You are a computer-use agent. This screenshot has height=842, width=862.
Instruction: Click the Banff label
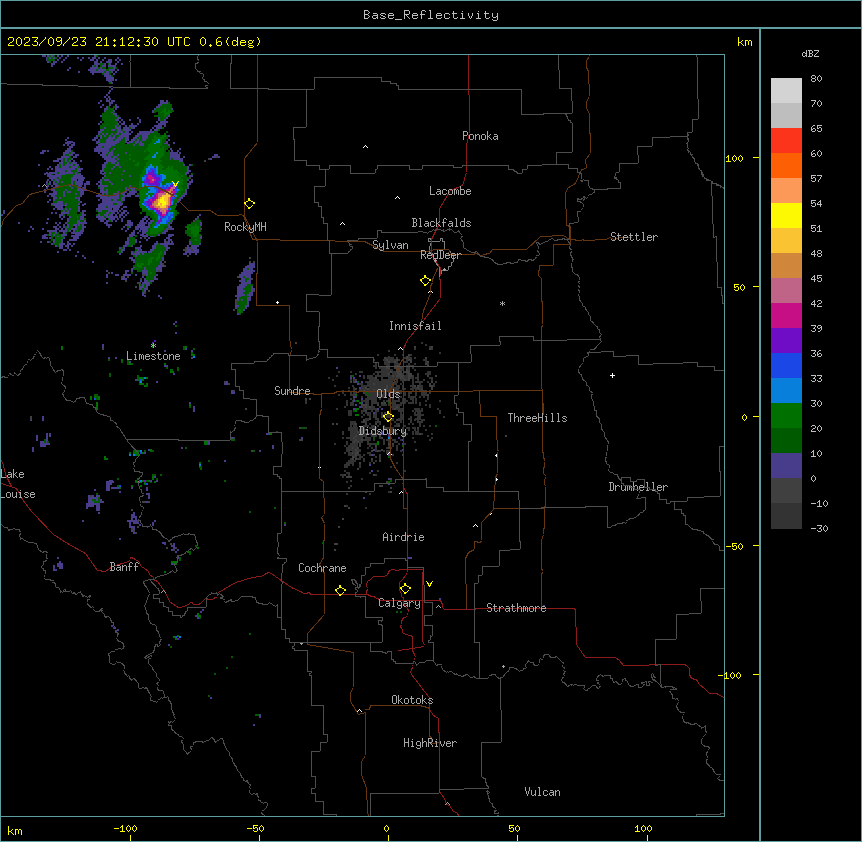[x=124, y=567]
